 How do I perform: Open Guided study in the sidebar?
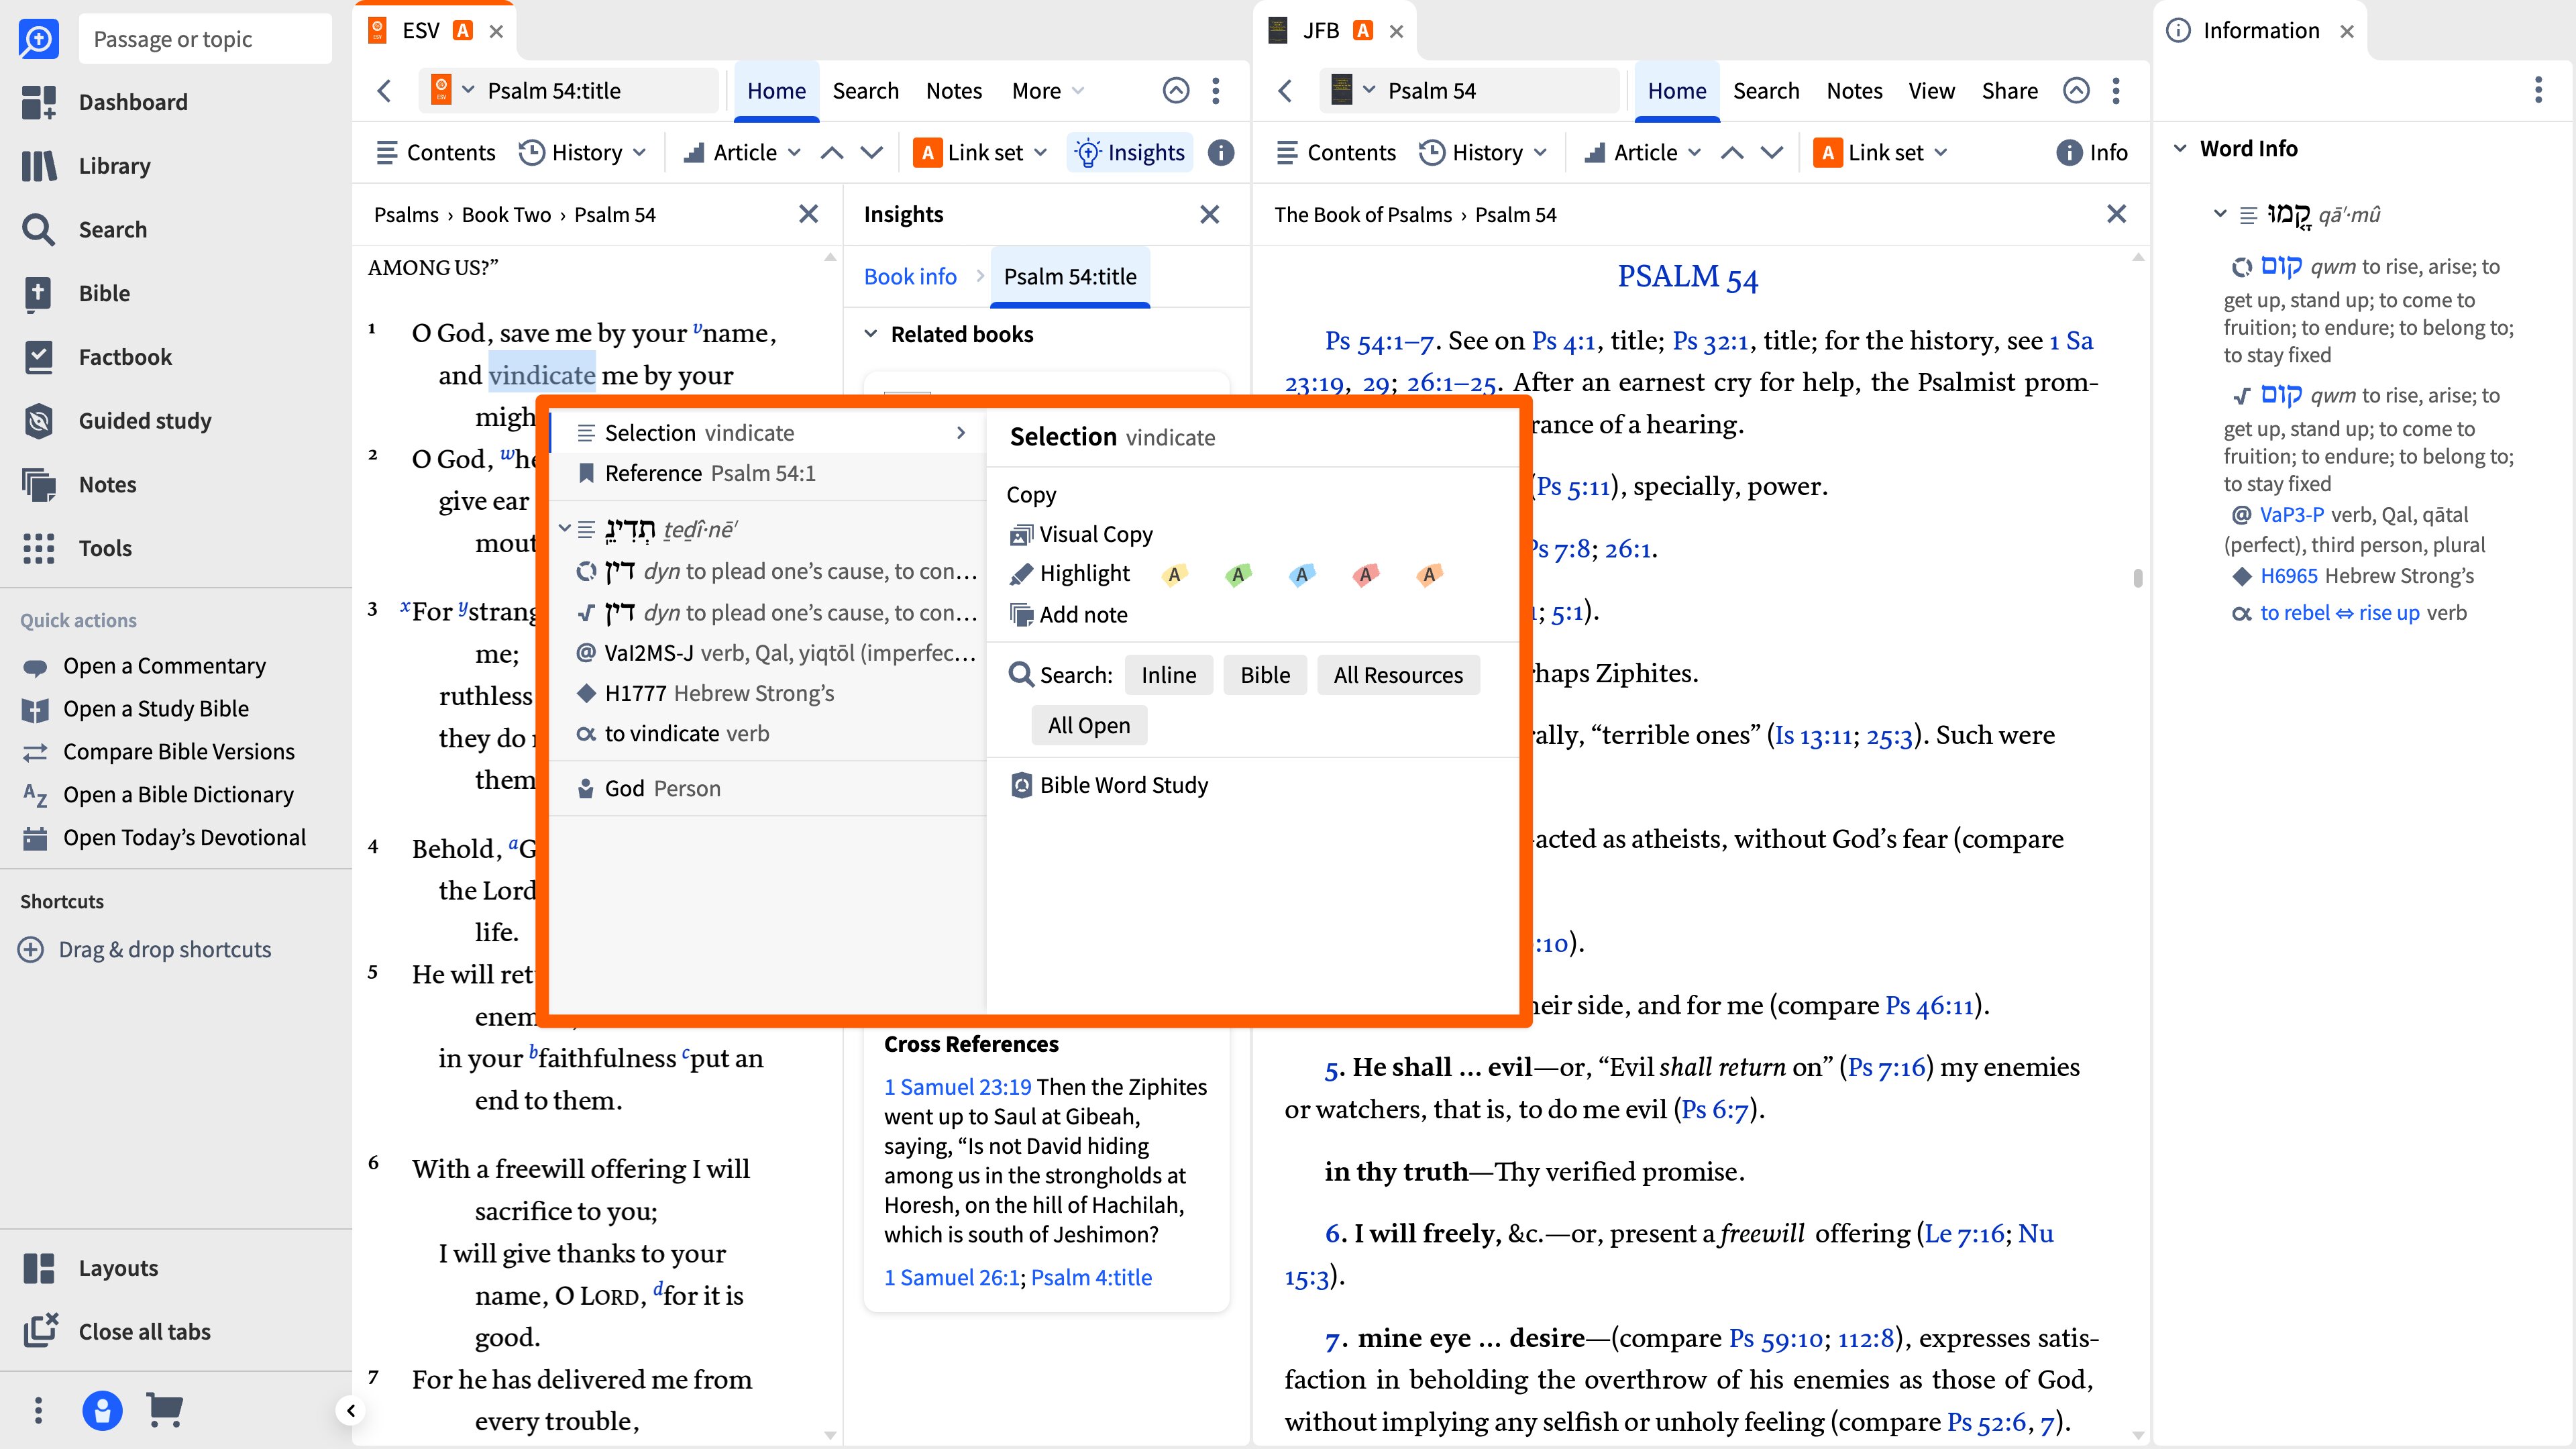point(144,421)
